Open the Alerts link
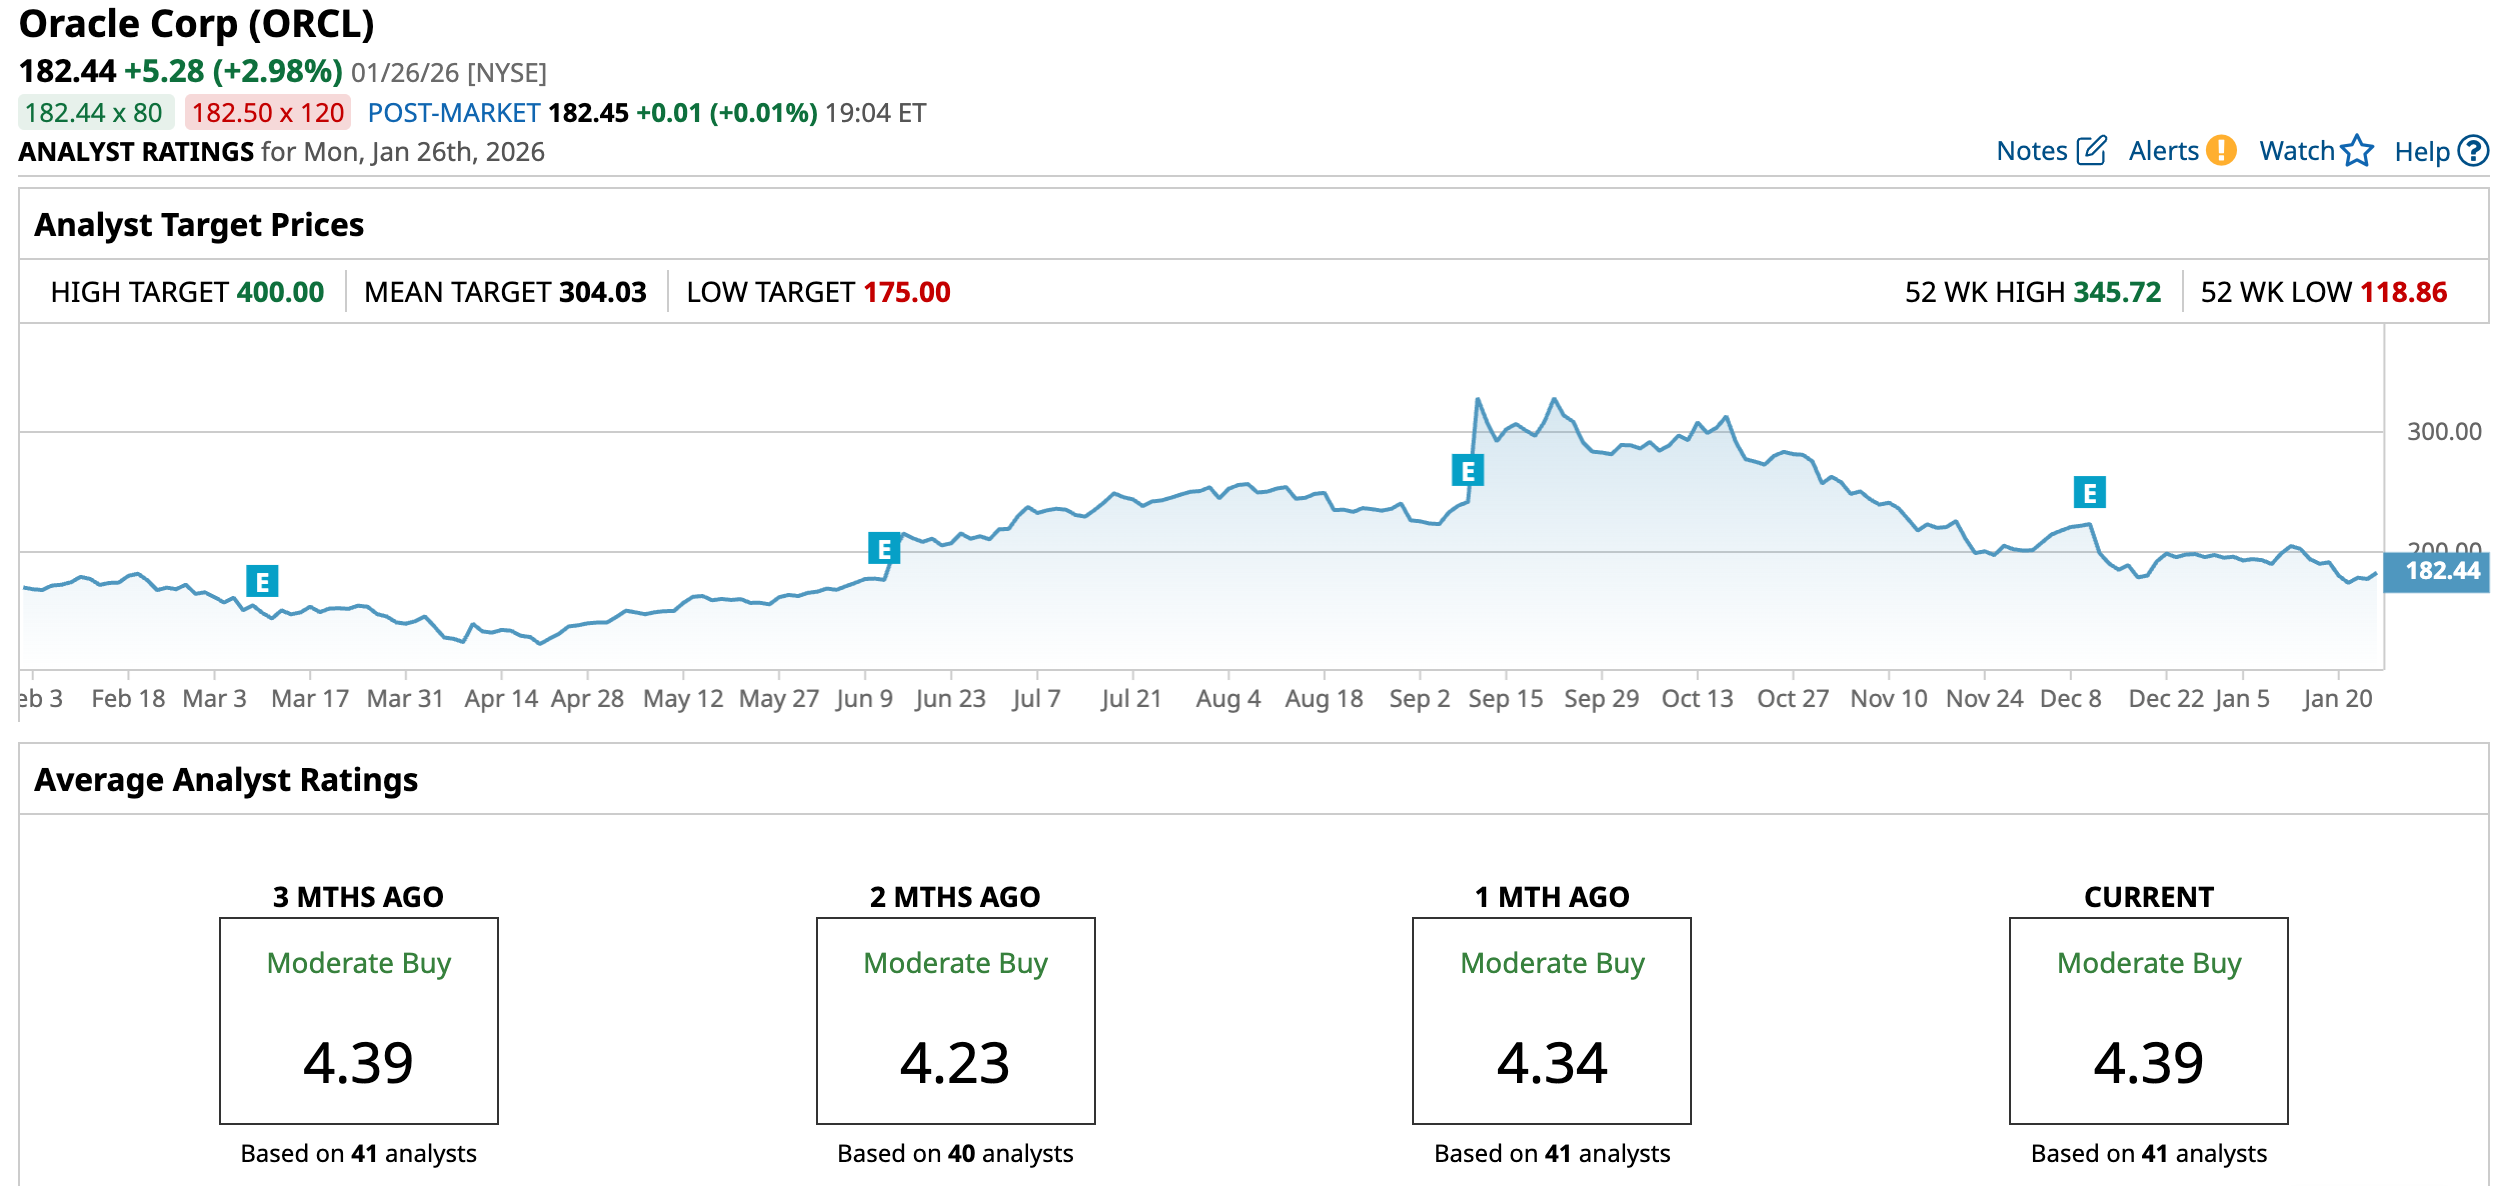 point(2163,151)
